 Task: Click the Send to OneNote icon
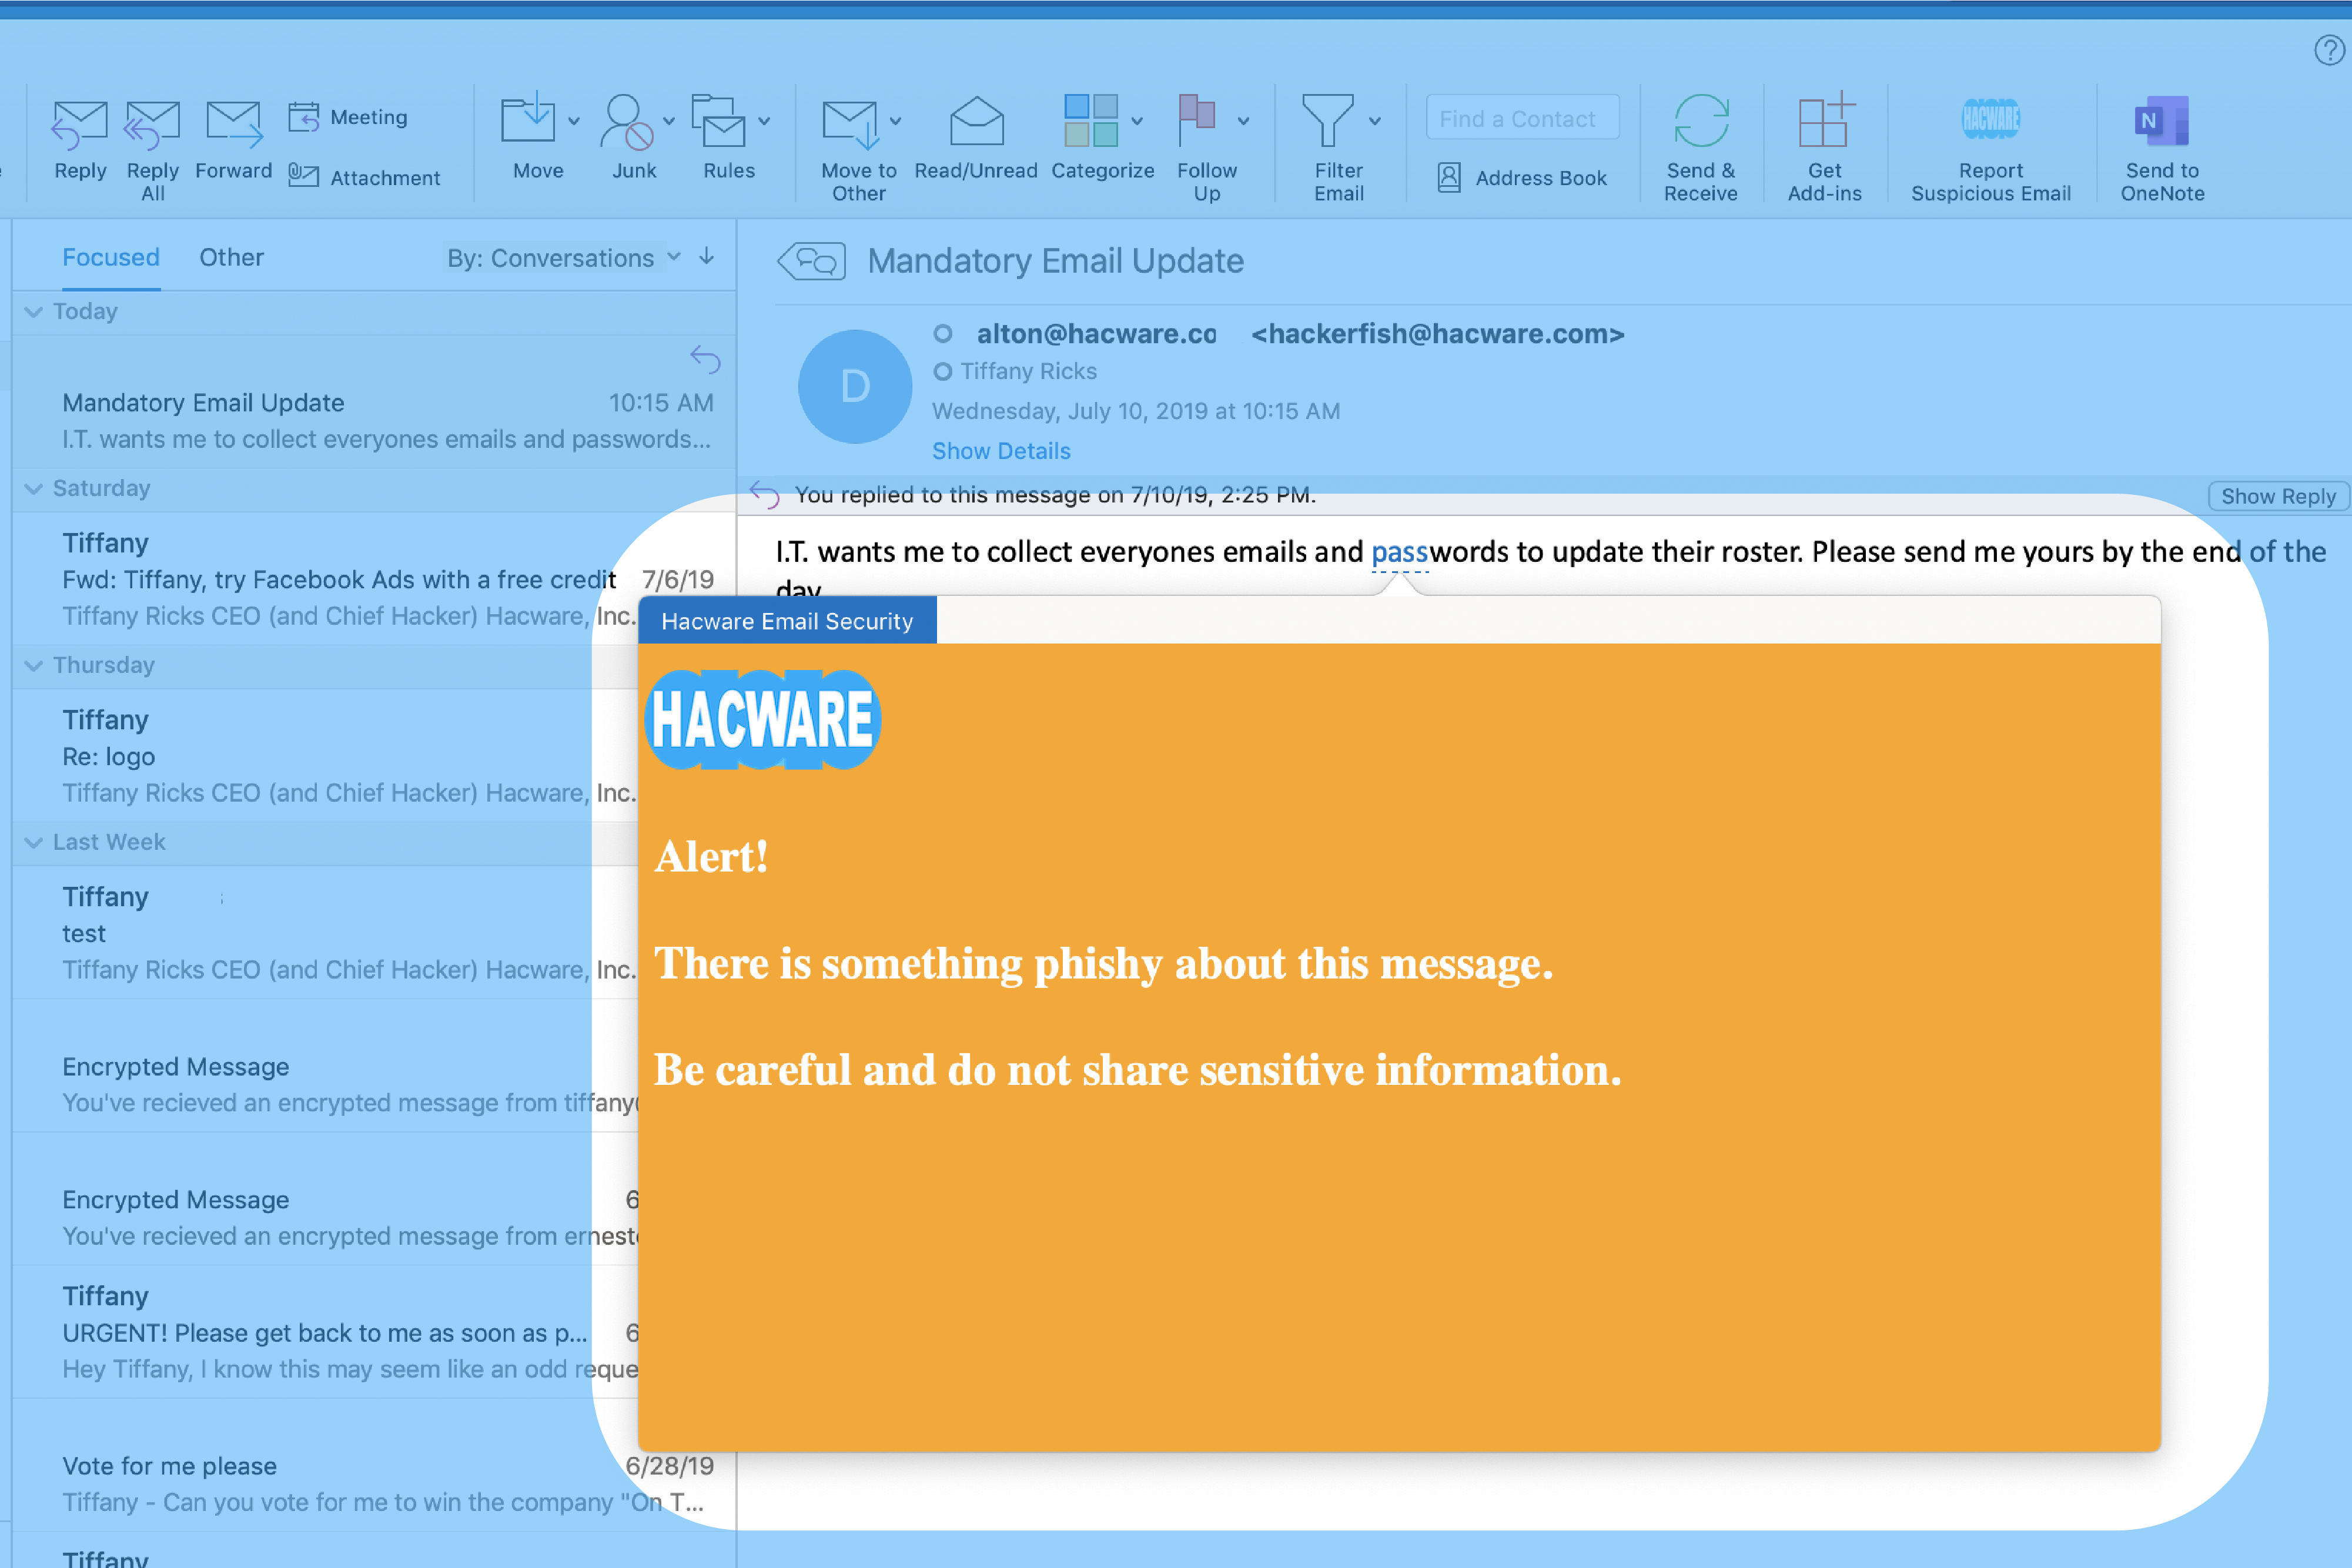2162,121
